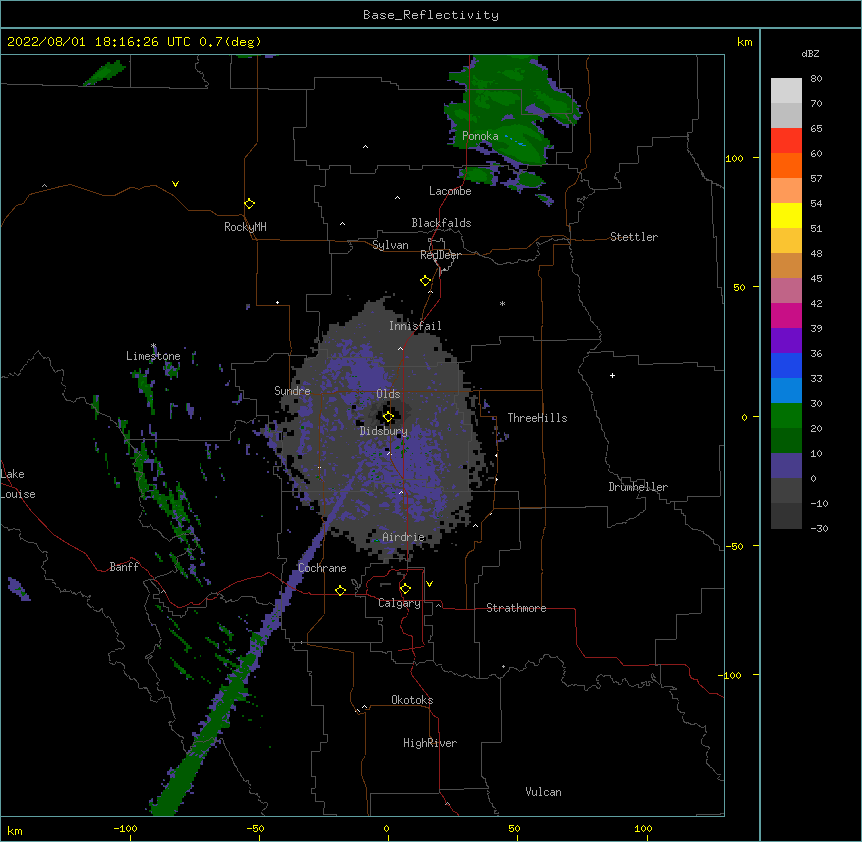Viewport: 862px width, 842px height.
Task: Click the Cochrane town label
Action: coord(322,568)
